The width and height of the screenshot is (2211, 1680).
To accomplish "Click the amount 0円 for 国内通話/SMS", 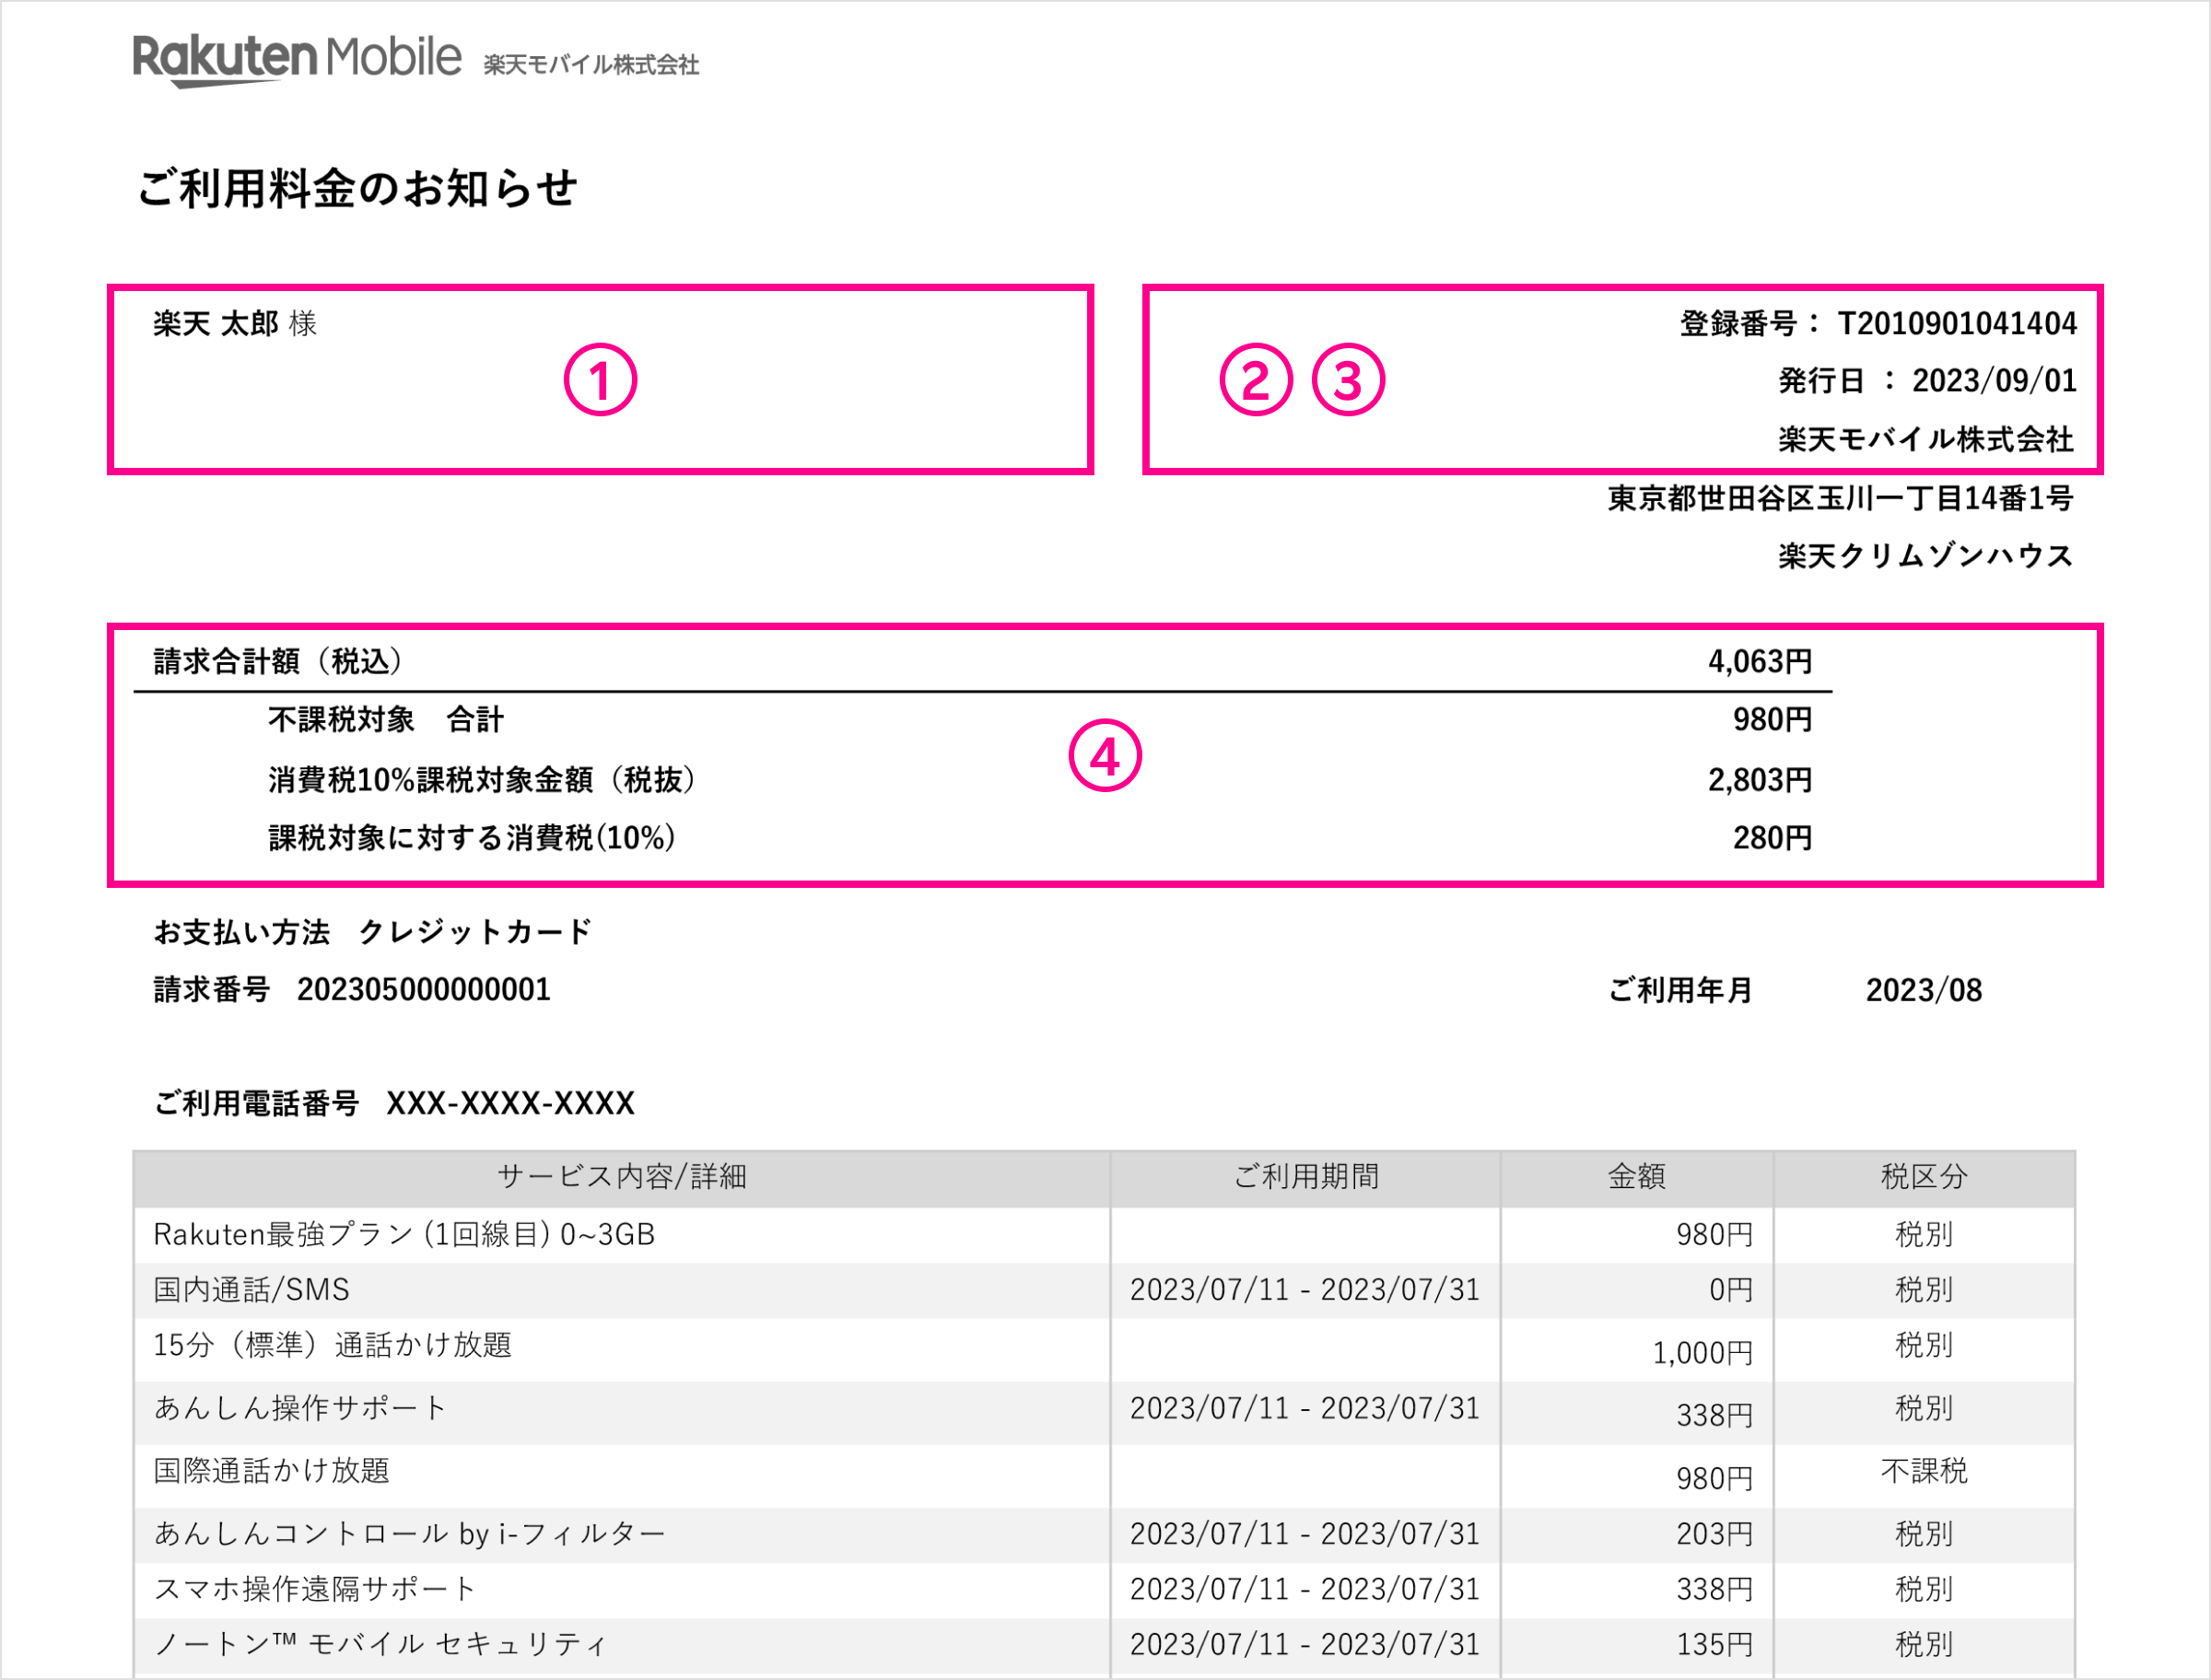I will tap(1731, 1290).
